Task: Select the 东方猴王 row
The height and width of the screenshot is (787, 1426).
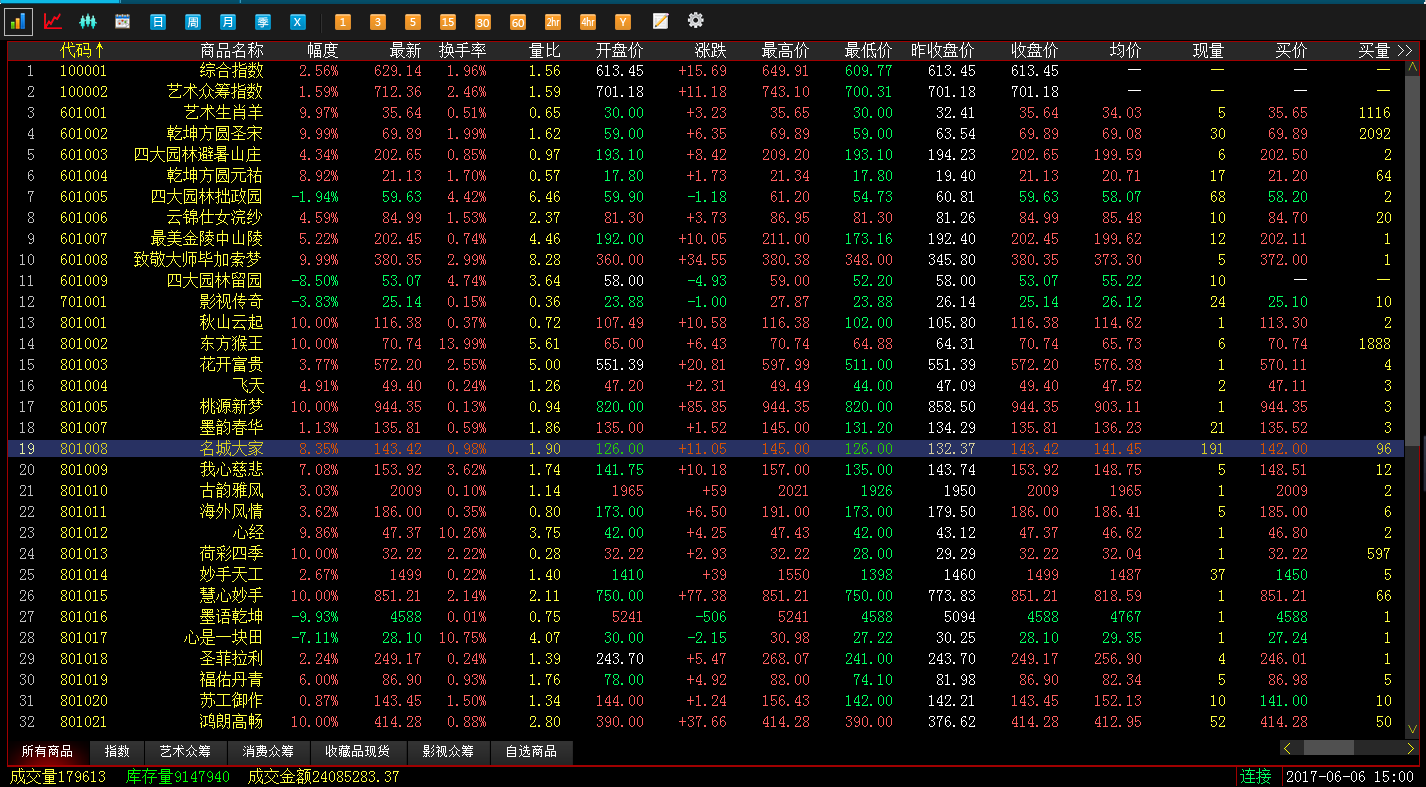Action: tap(706, 344)
